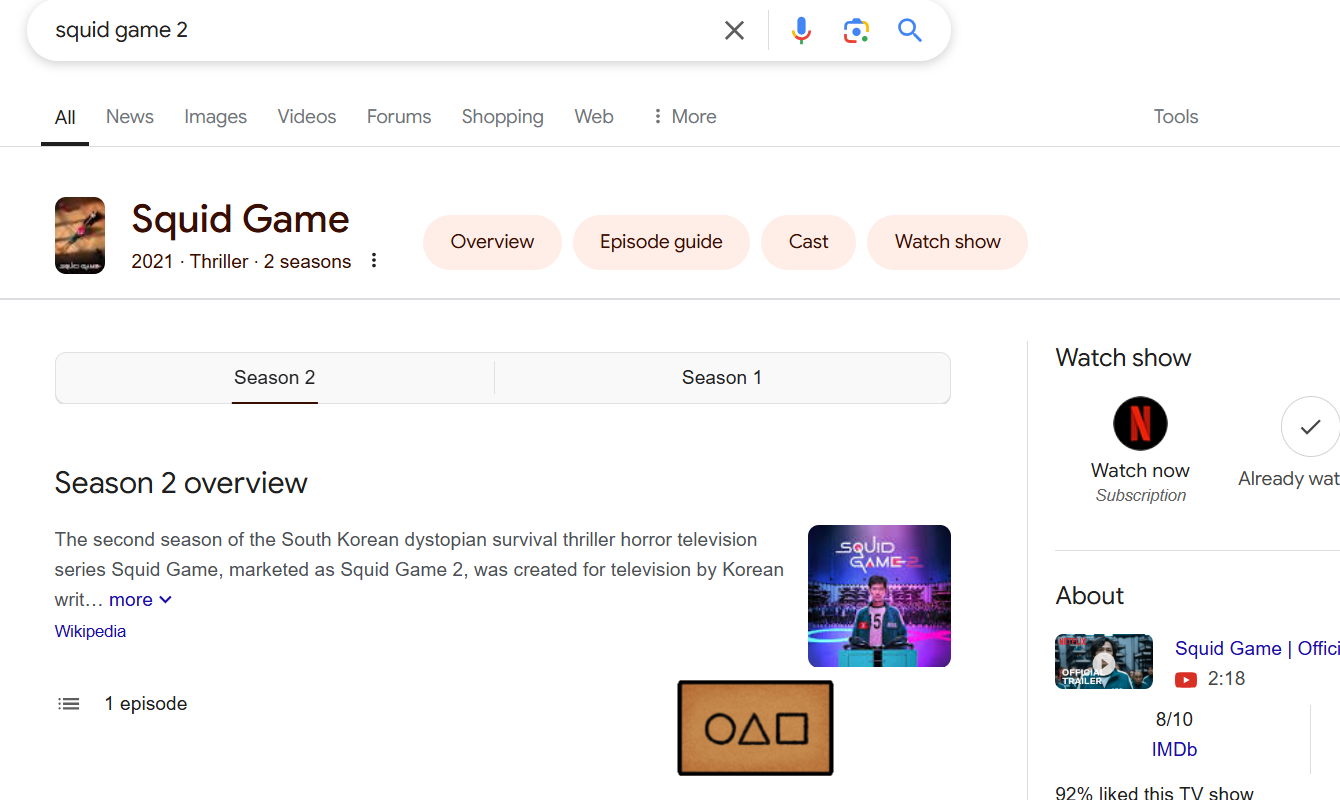The image size is (1340, 800).
Task: Open the More search filters menu
Action: [x=684, y=116]
